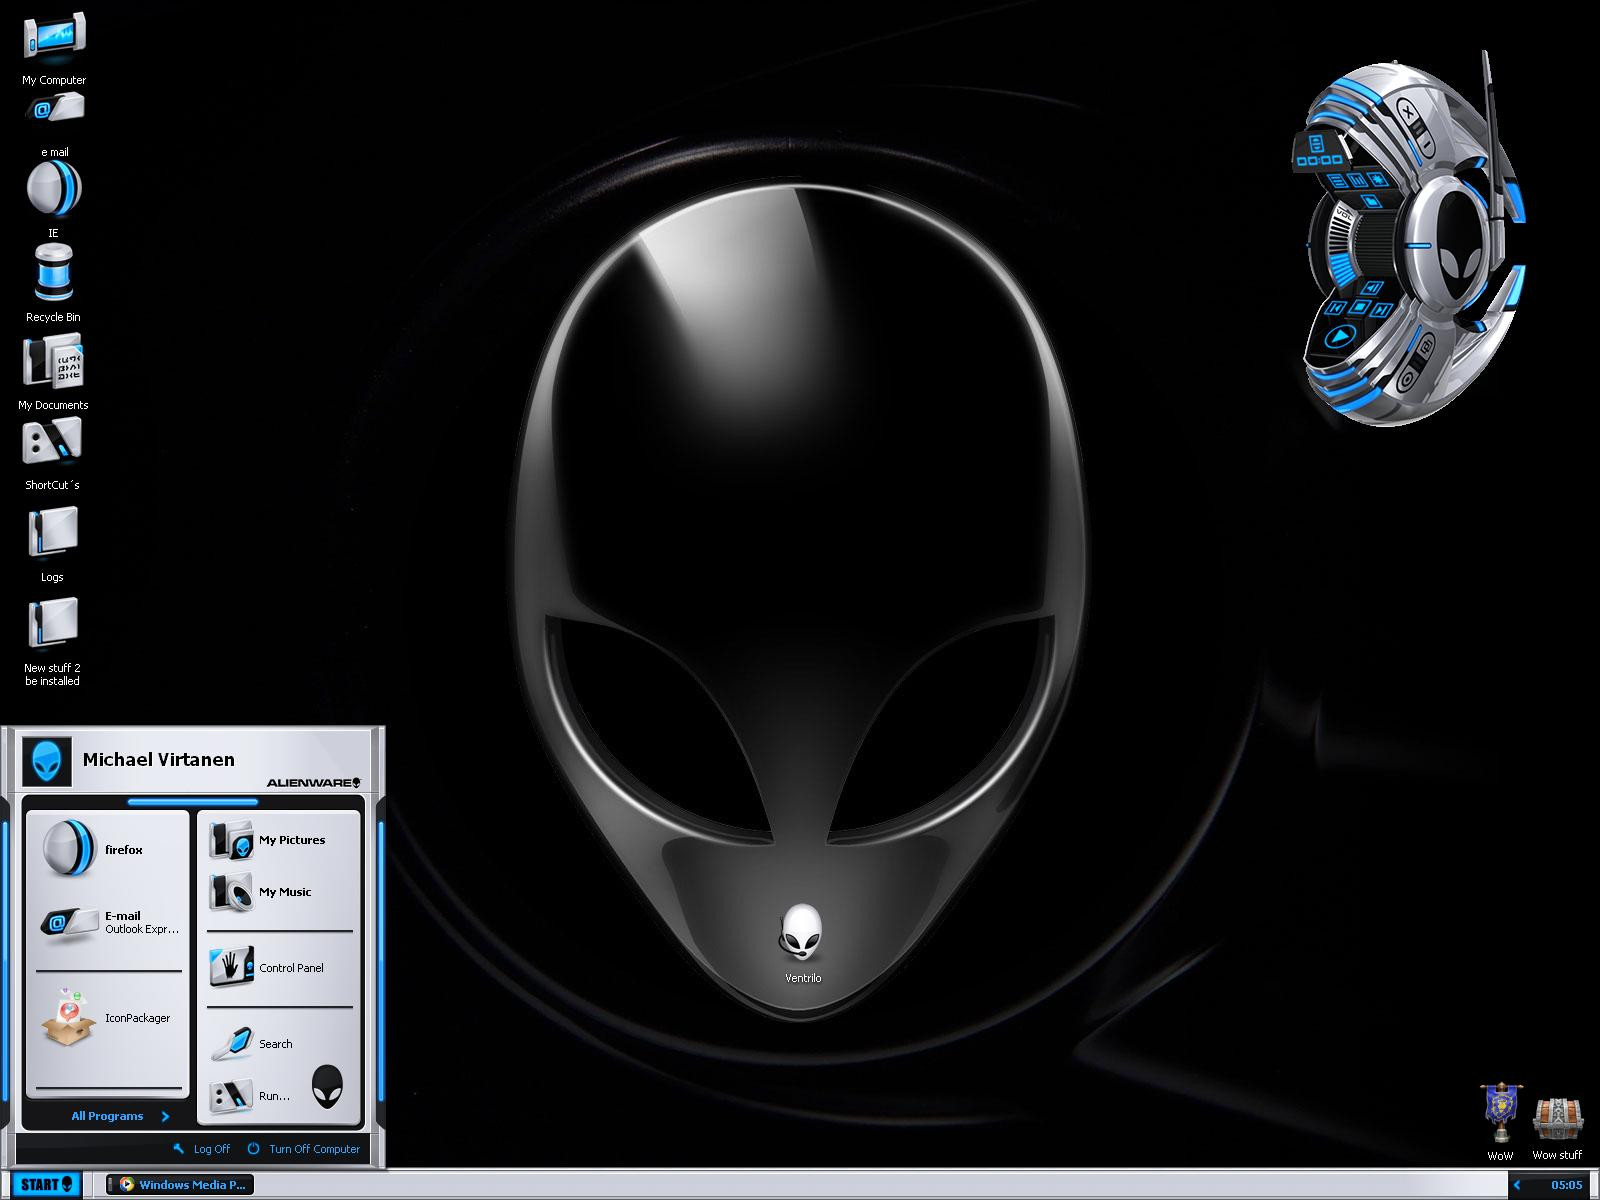Click the Alienware user avatar in Start menu
The width and height of the screenshot is (1600, 1200).
(47, 763)
